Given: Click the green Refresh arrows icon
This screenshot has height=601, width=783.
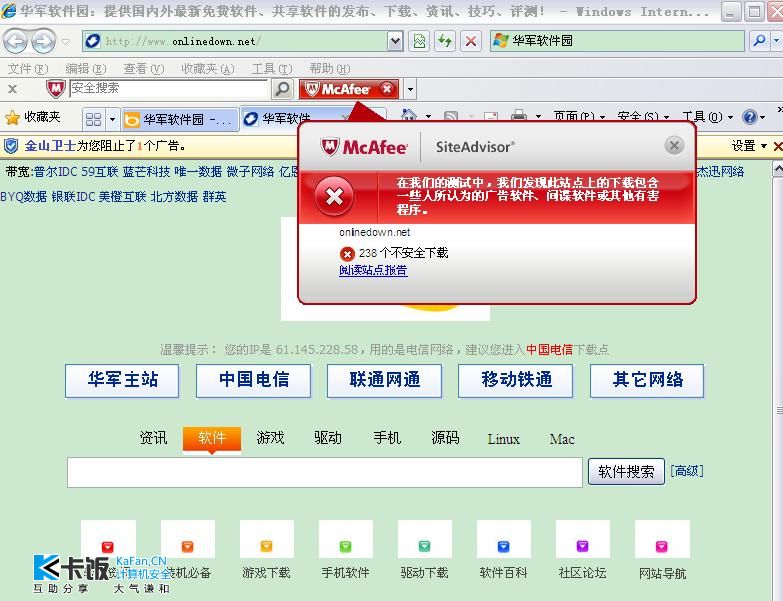Looking at the screenshot, I should point(444,41).
